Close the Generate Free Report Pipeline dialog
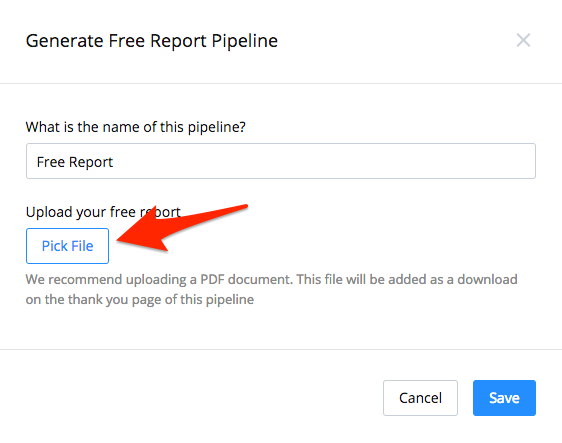Screen dimensions: 562x443 click(x=523, y=40)
